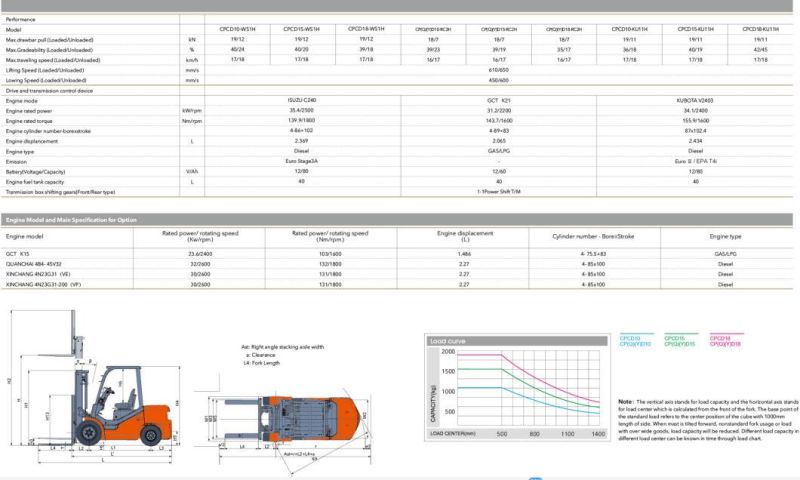The image size is (800, 480).
Task: Select the "Engine mode" row label
Action: (x=21, y=101)
